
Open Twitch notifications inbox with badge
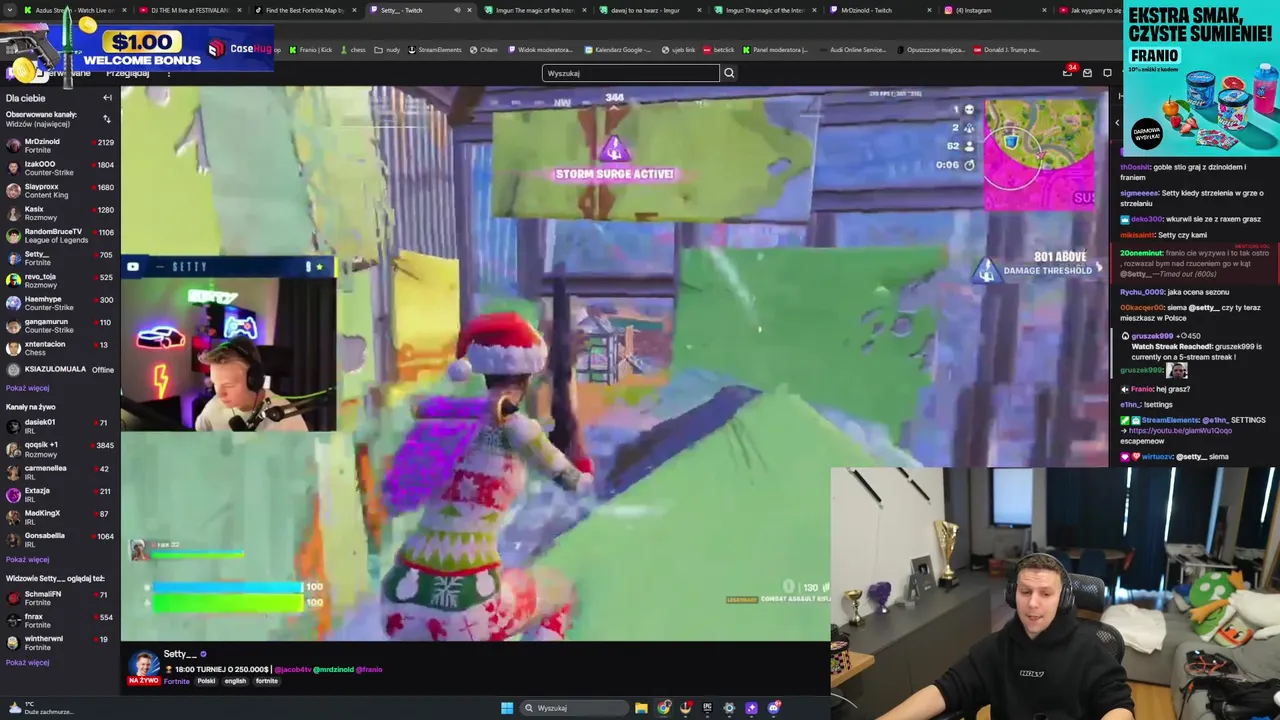pos(1067,72)
